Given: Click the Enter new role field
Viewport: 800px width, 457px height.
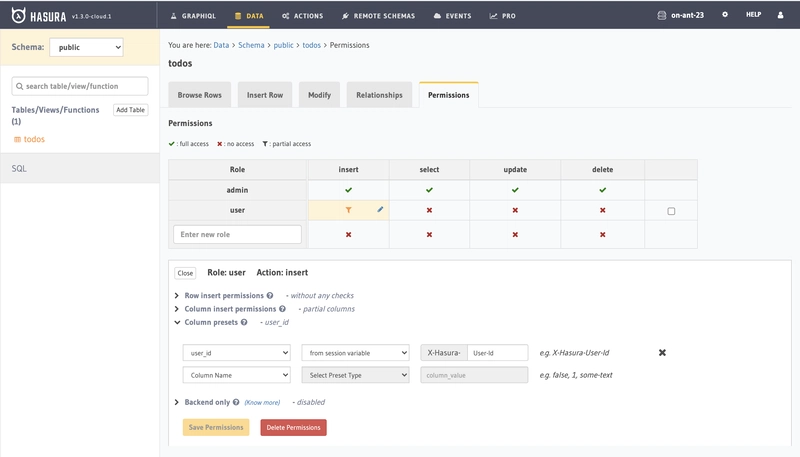Looking at the screenshot, I should pyautogui.click(x=237, y=235).
